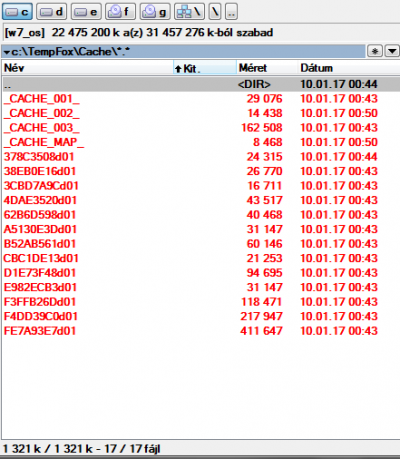
Task: Click size value 217 947
Action: (261, 316)
